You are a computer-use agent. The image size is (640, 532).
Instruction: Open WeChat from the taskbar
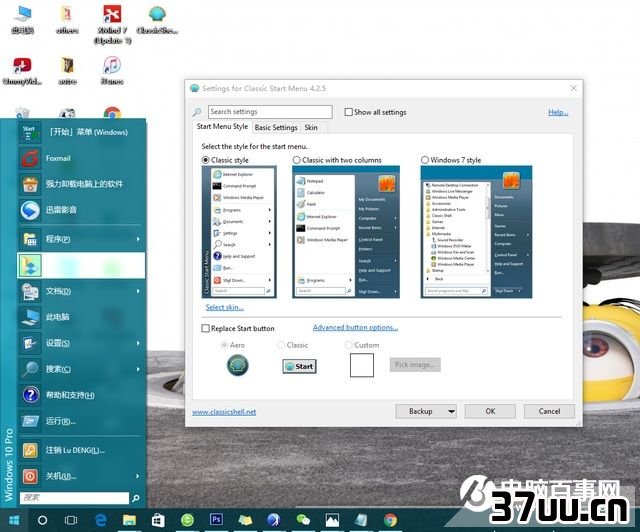pyautogui.click(x=303, y=520)
